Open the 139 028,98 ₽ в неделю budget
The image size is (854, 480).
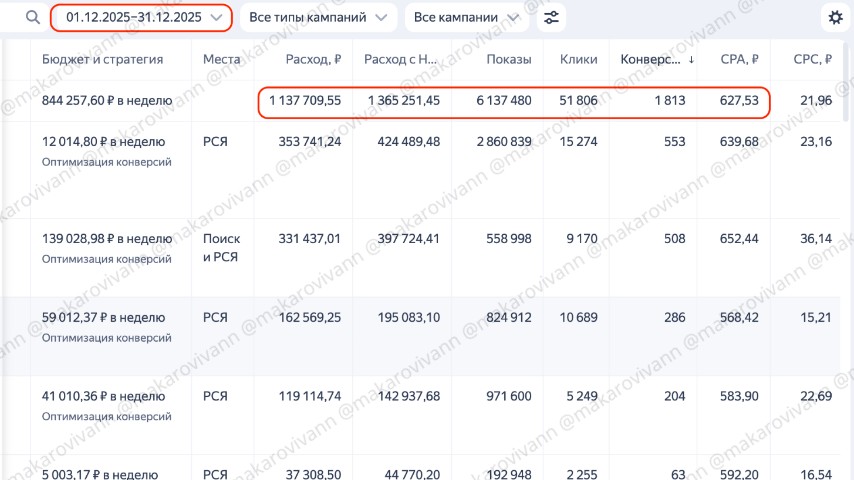107,238
